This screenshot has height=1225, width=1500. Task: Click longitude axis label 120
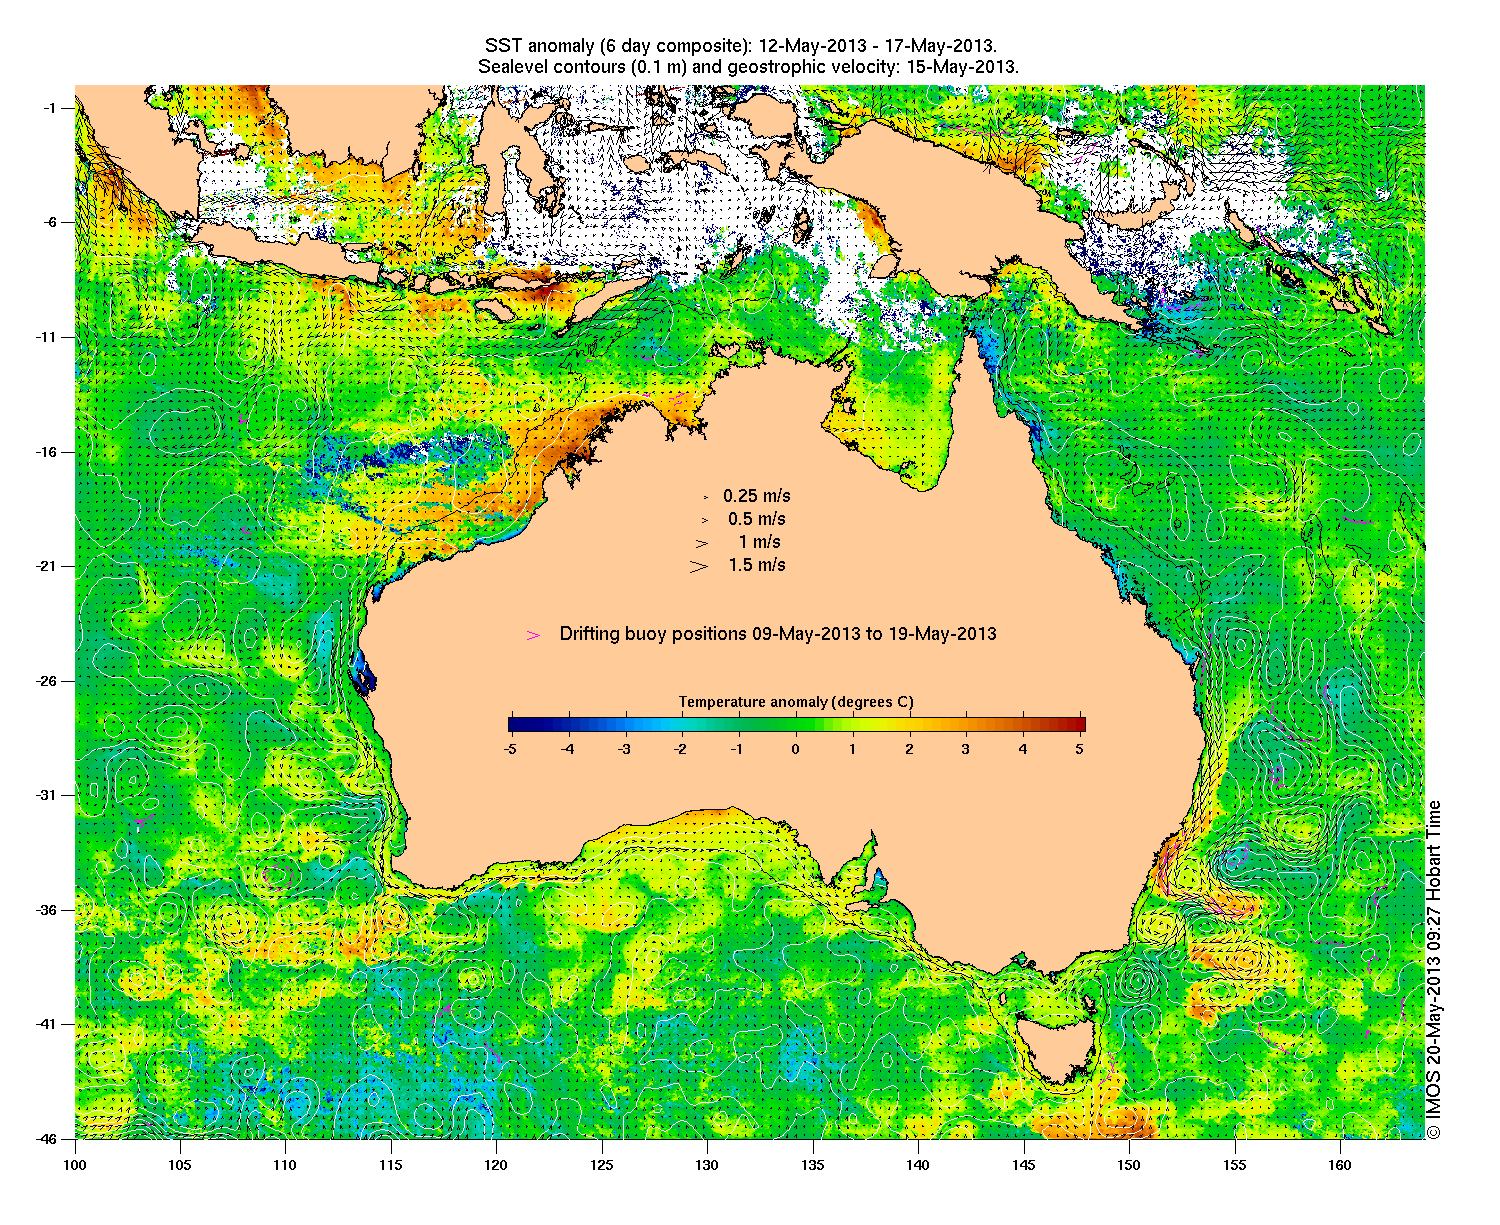point(496,1165)
